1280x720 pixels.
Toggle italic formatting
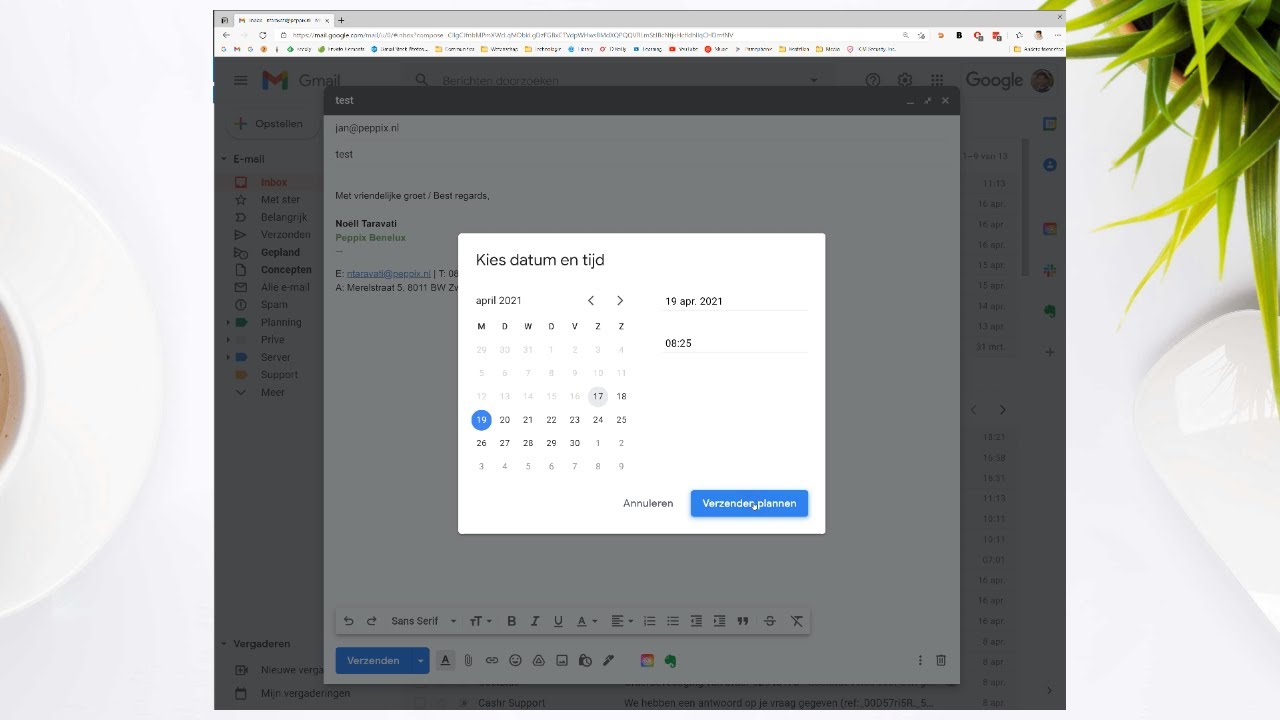pyautogui.click(x=535, y=621)
